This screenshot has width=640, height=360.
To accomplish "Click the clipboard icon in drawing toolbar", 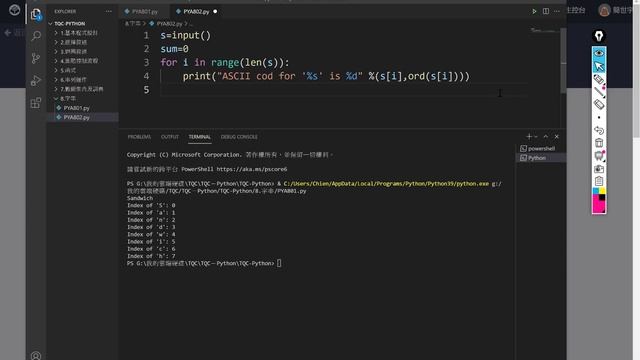I will click(599, 181).
